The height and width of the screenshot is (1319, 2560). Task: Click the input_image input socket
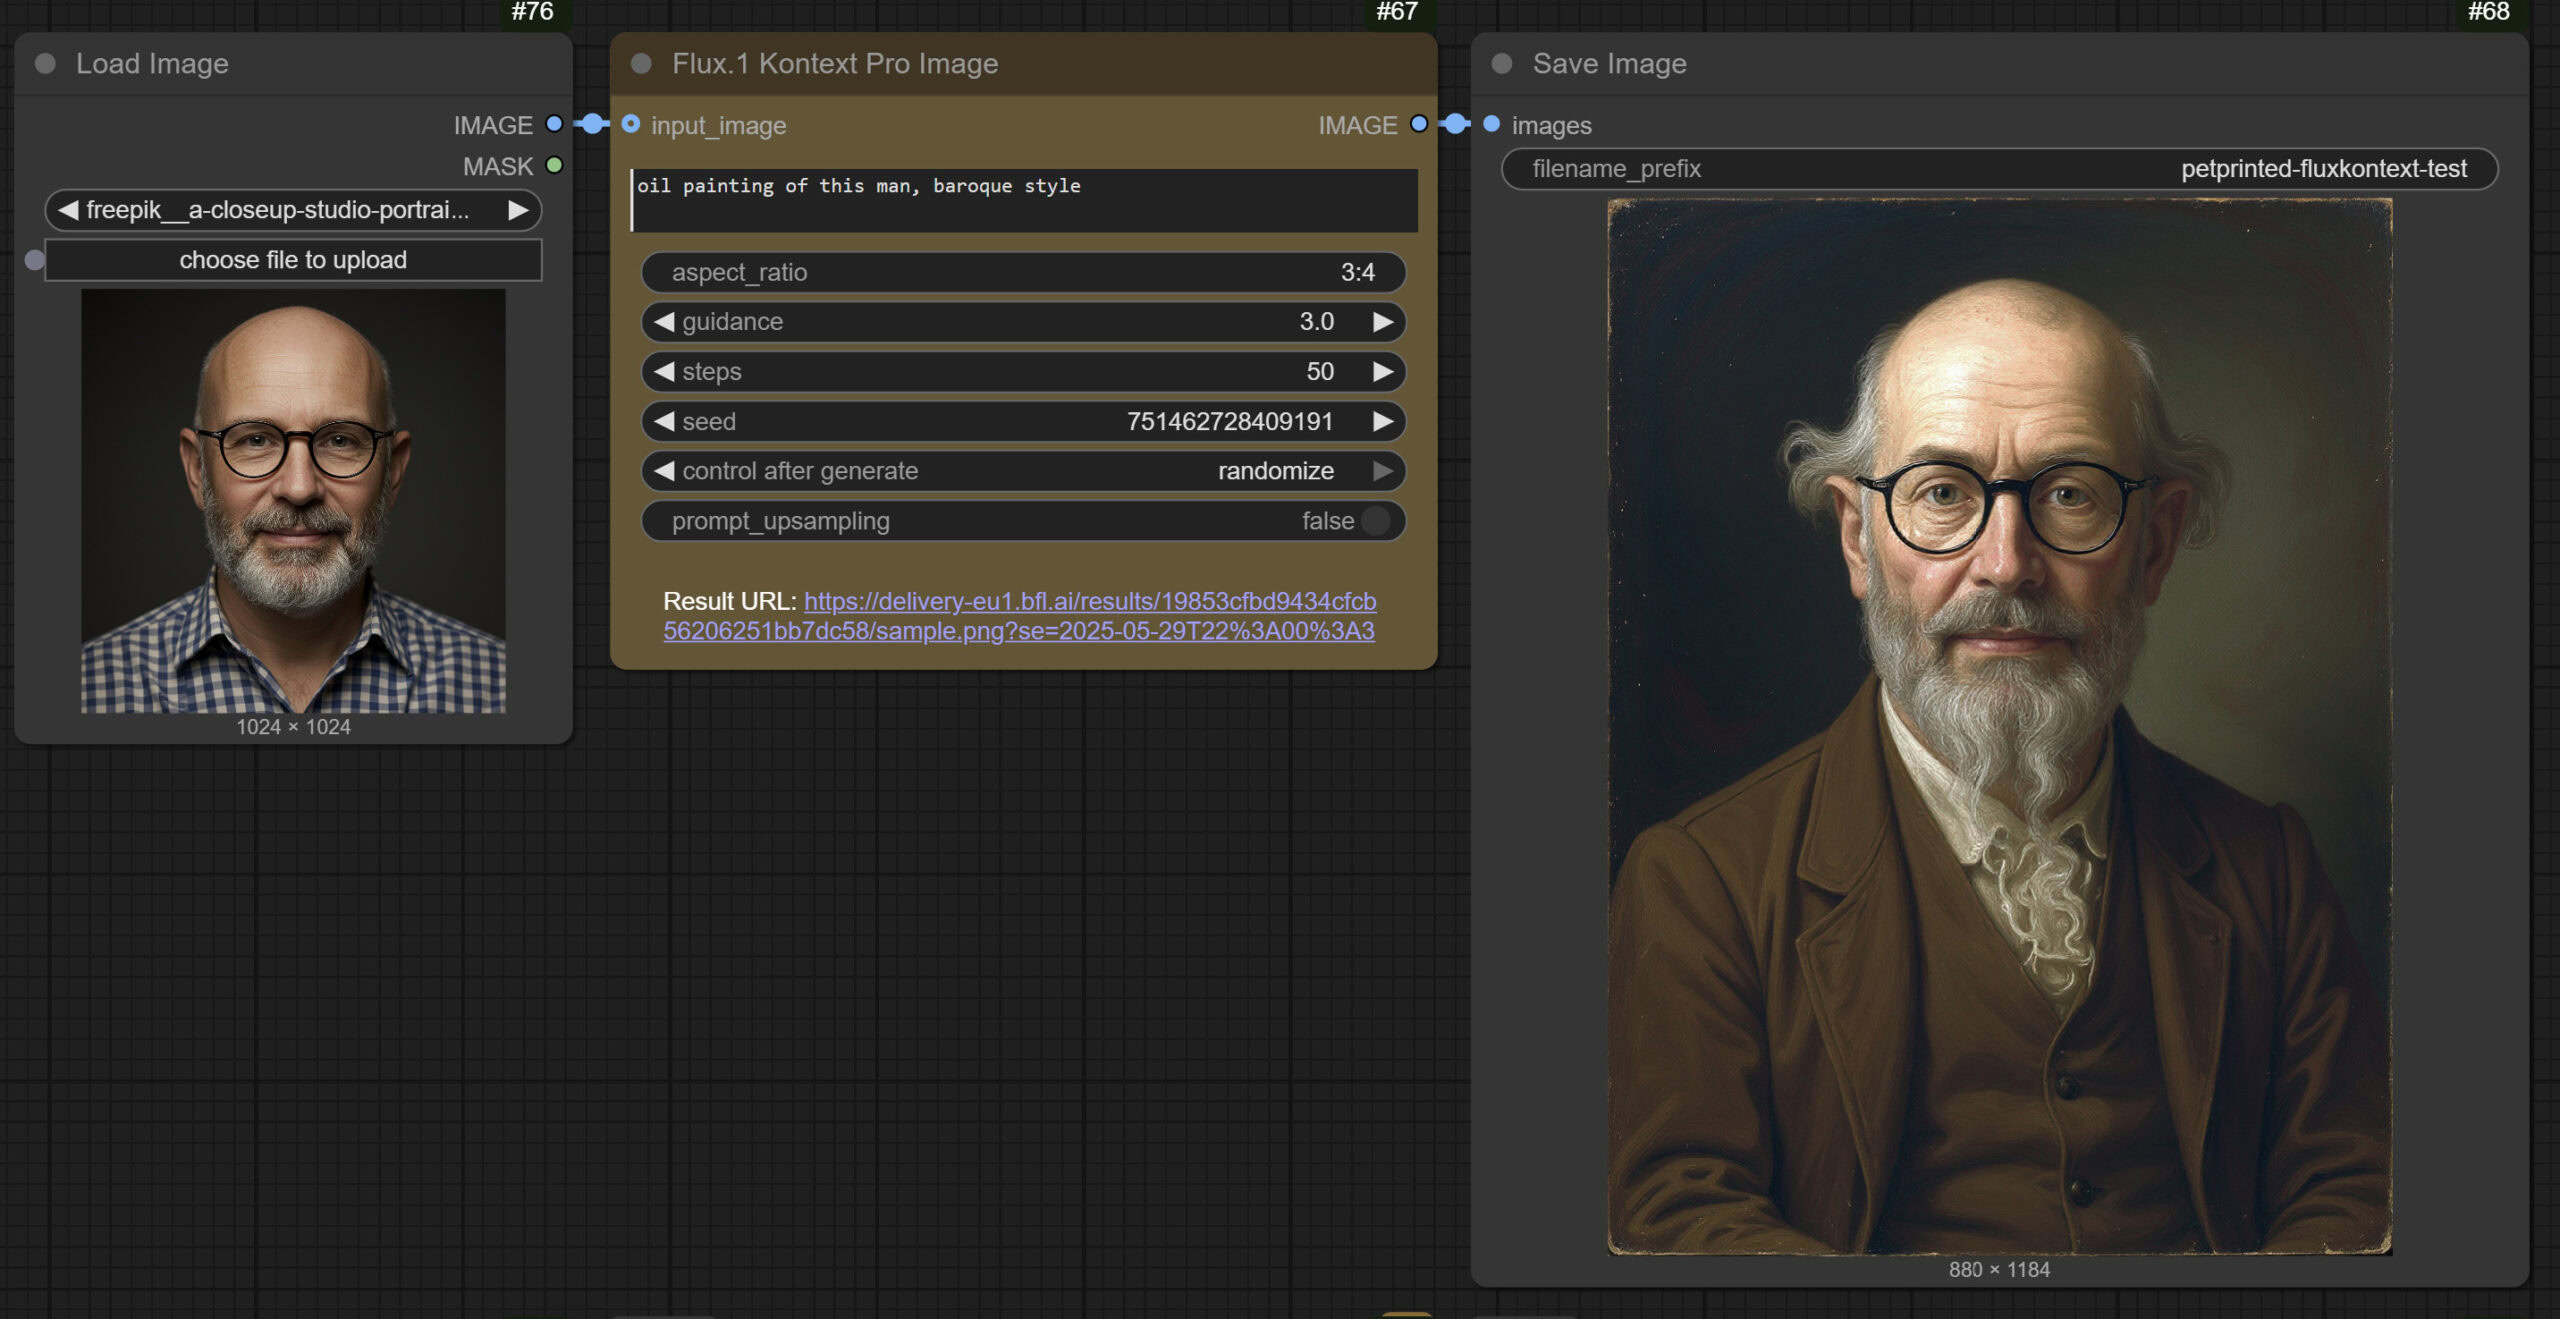[631, 124]
